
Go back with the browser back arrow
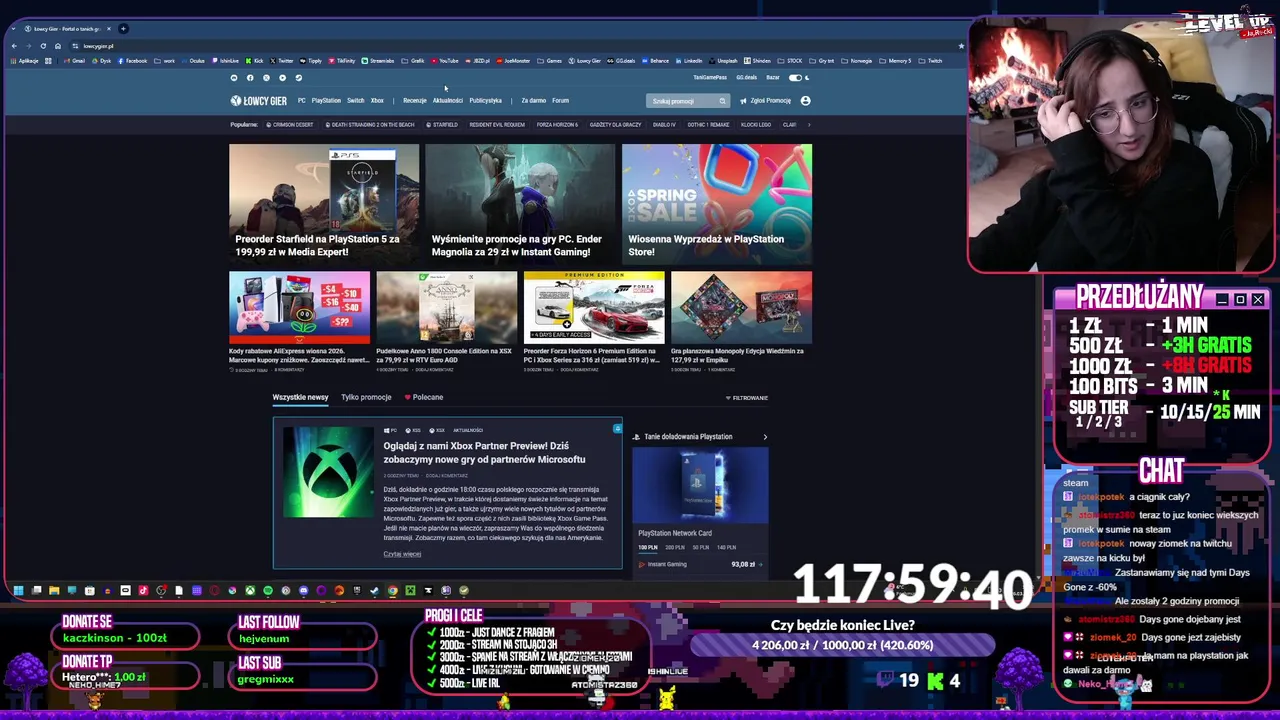pyautogui.click(x=14, y=46)
